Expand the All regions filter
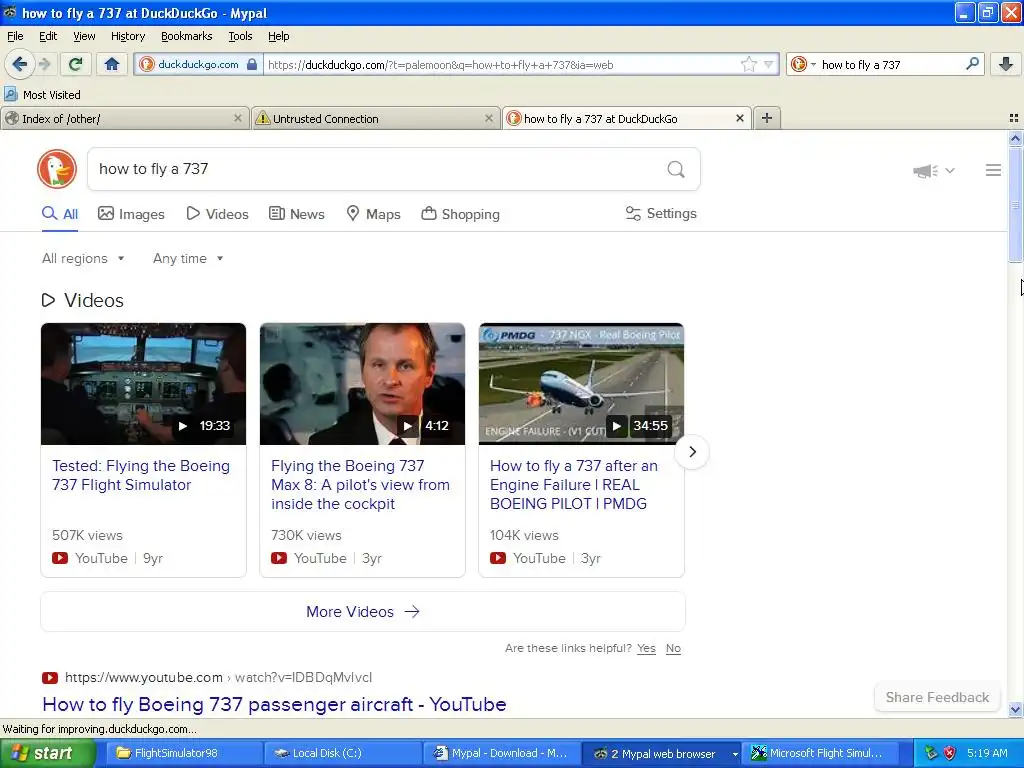Screen dimensions: 1024x768 click(x=83, y=259)
